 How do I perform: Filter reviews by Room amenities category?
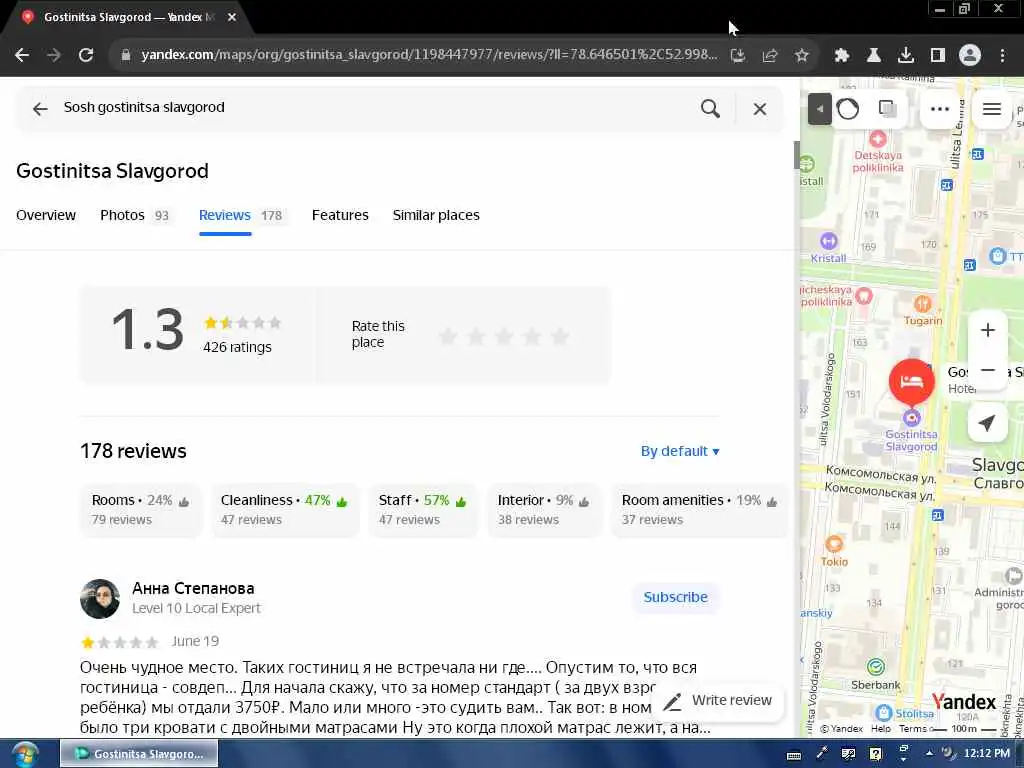click(699, 510)
